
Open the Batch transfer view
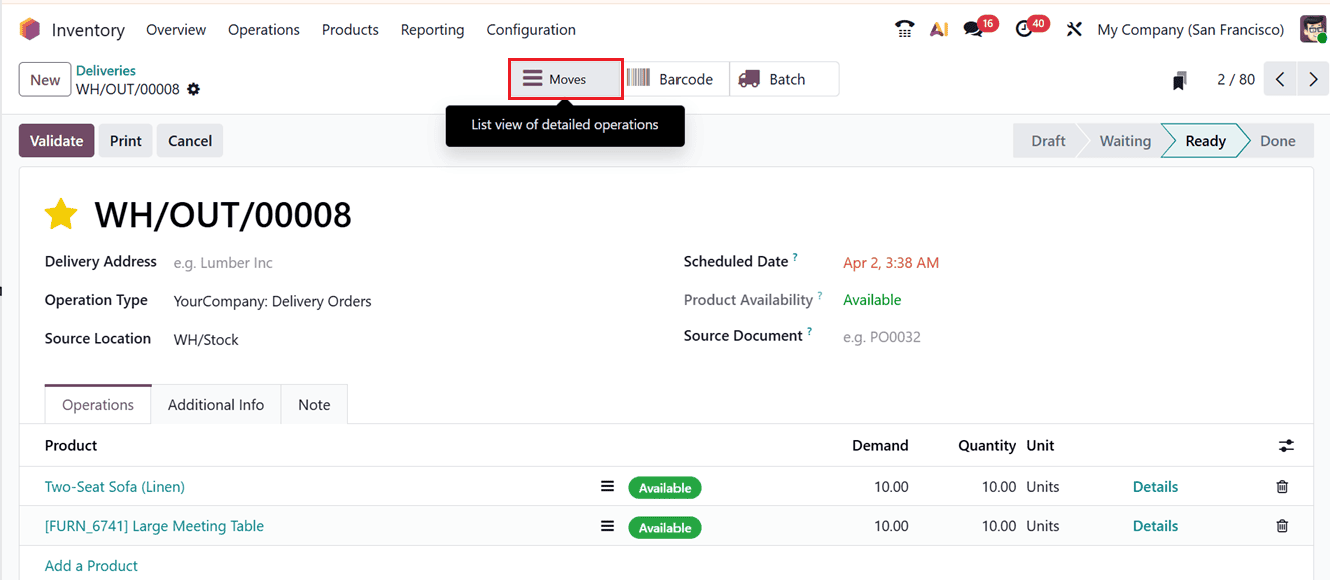[x=784, y=79]
